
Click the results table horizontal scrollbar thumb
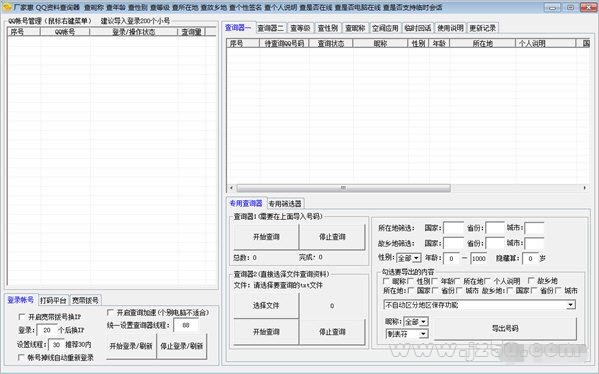coord(343,188)
